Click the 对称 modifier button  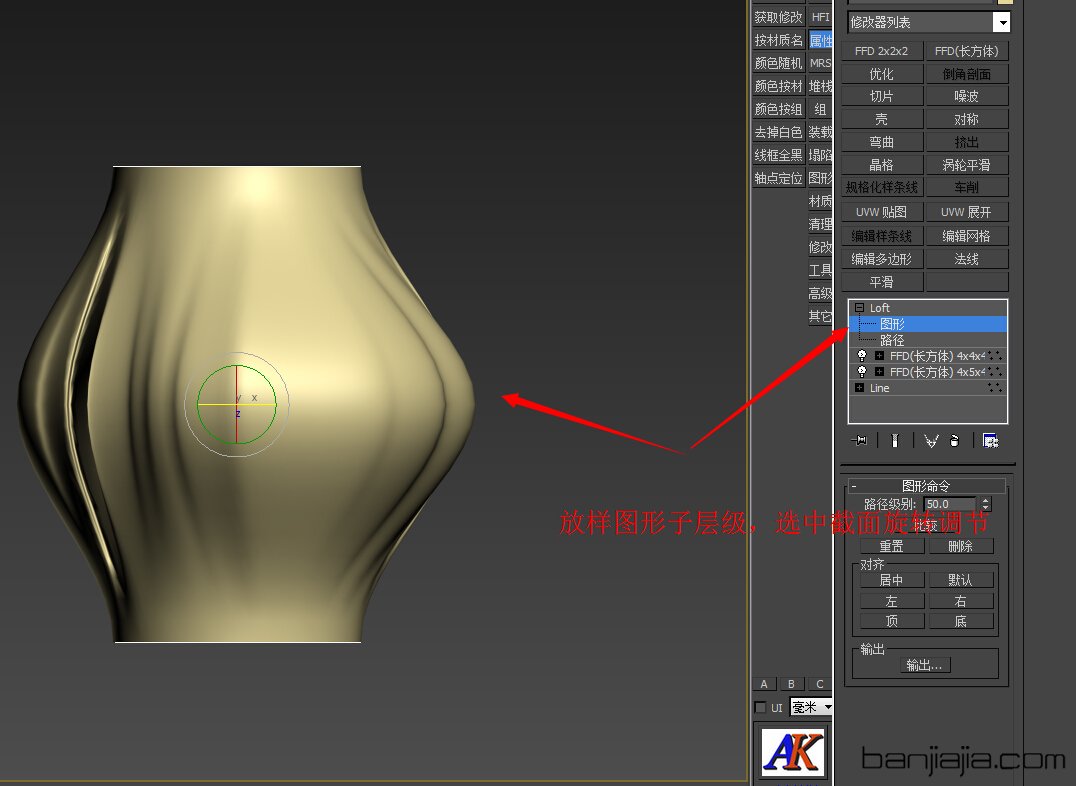966,119
